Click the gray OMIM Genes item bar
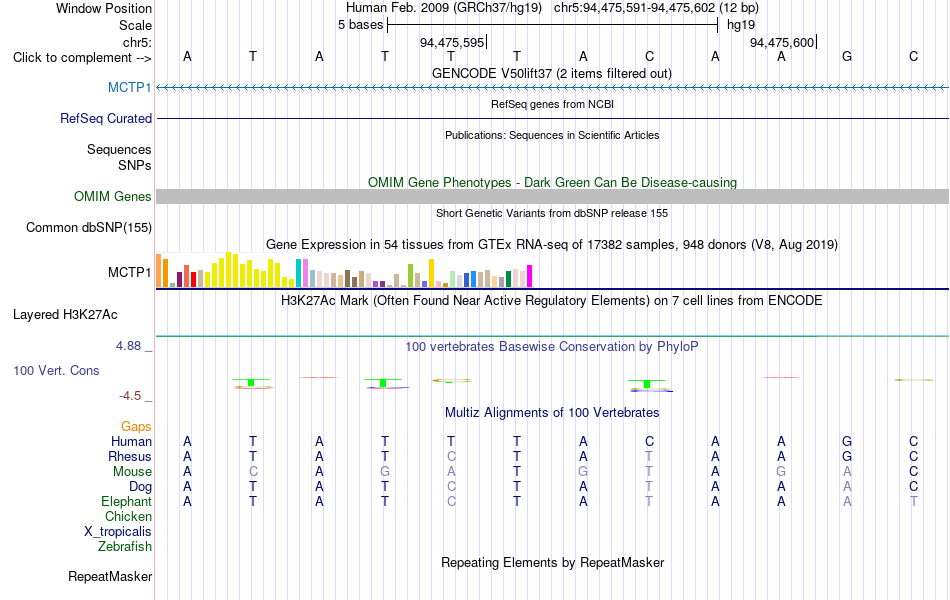 [x=553, y=196]
